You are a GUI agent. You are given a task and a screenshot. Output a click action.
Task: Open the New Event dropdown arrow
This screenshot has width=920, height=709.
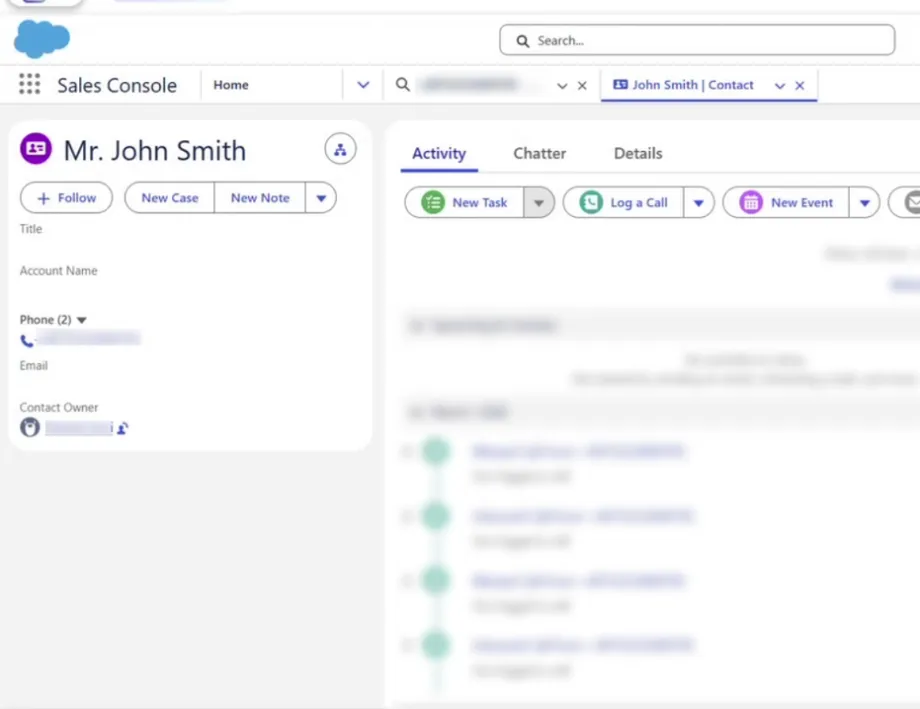click(864, 202)
